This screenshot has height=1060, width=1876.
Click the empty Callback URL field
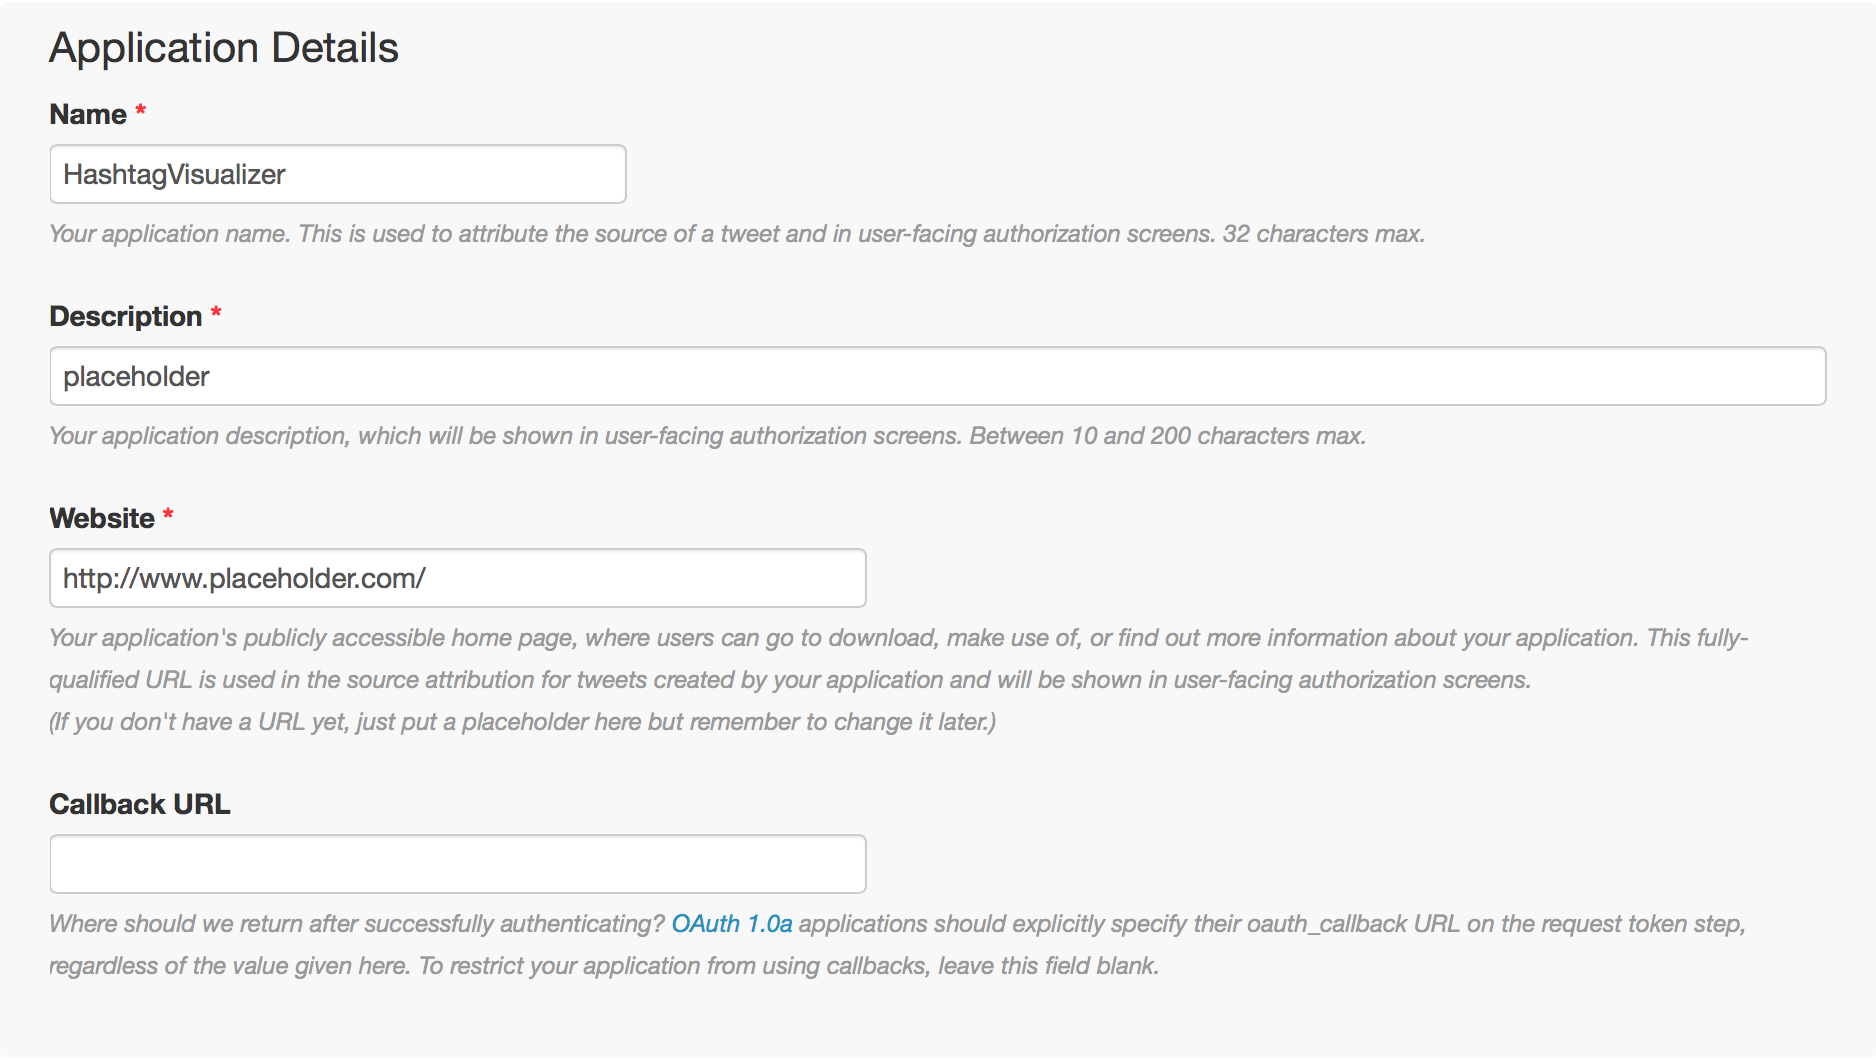pos(456,863)
